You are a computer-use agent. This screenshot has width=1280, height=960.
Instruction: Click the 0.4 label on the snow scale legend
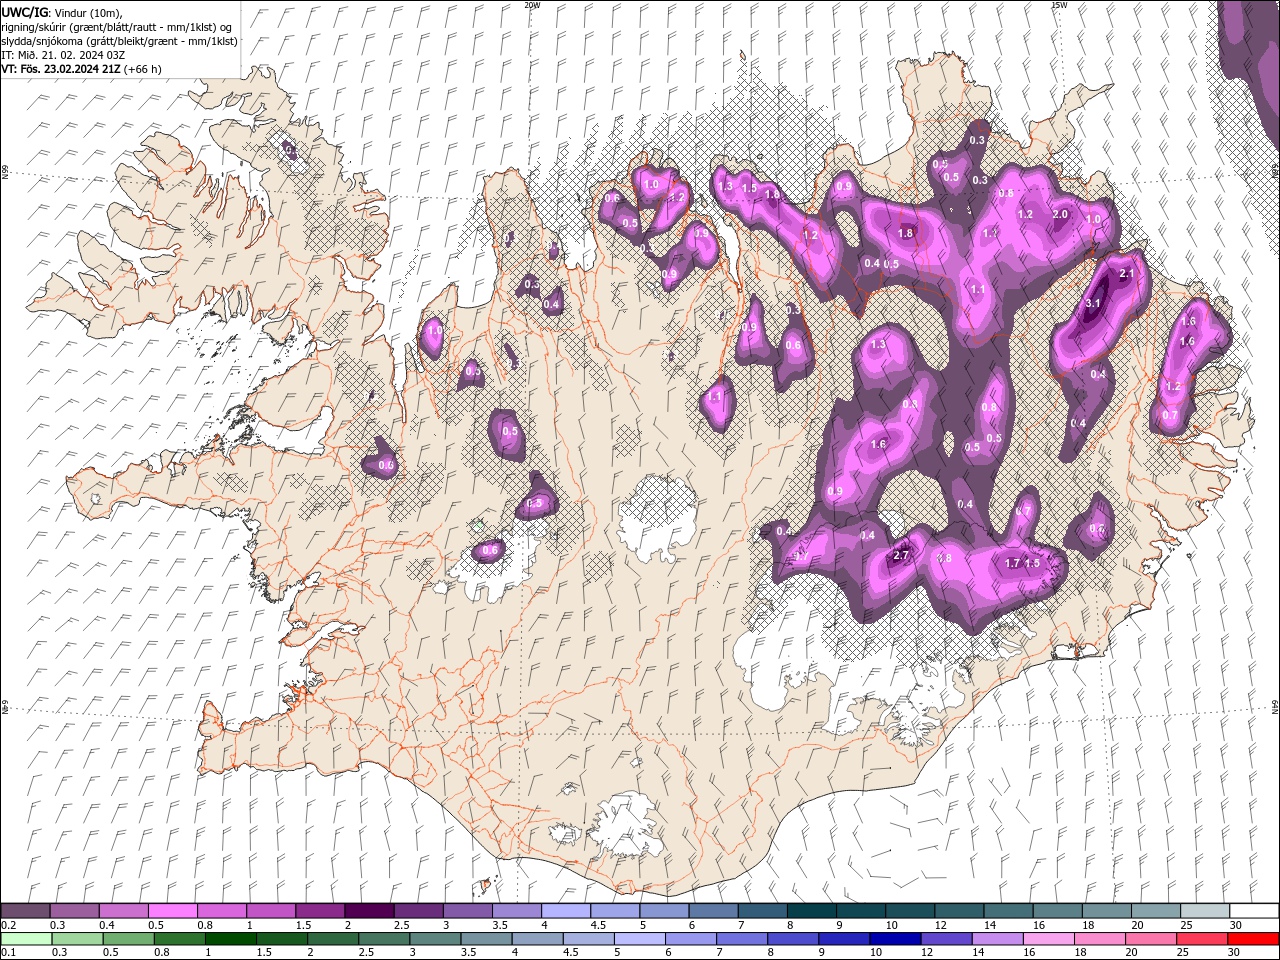point(107,925)
